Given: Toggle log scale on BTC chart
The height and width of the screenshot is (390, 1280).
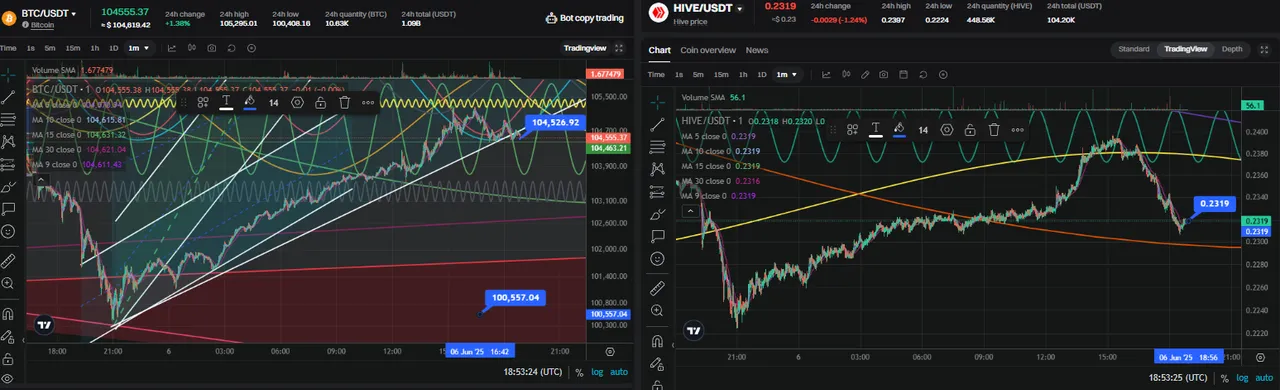Looking at the screenshot, I should (x=597, y=372).
